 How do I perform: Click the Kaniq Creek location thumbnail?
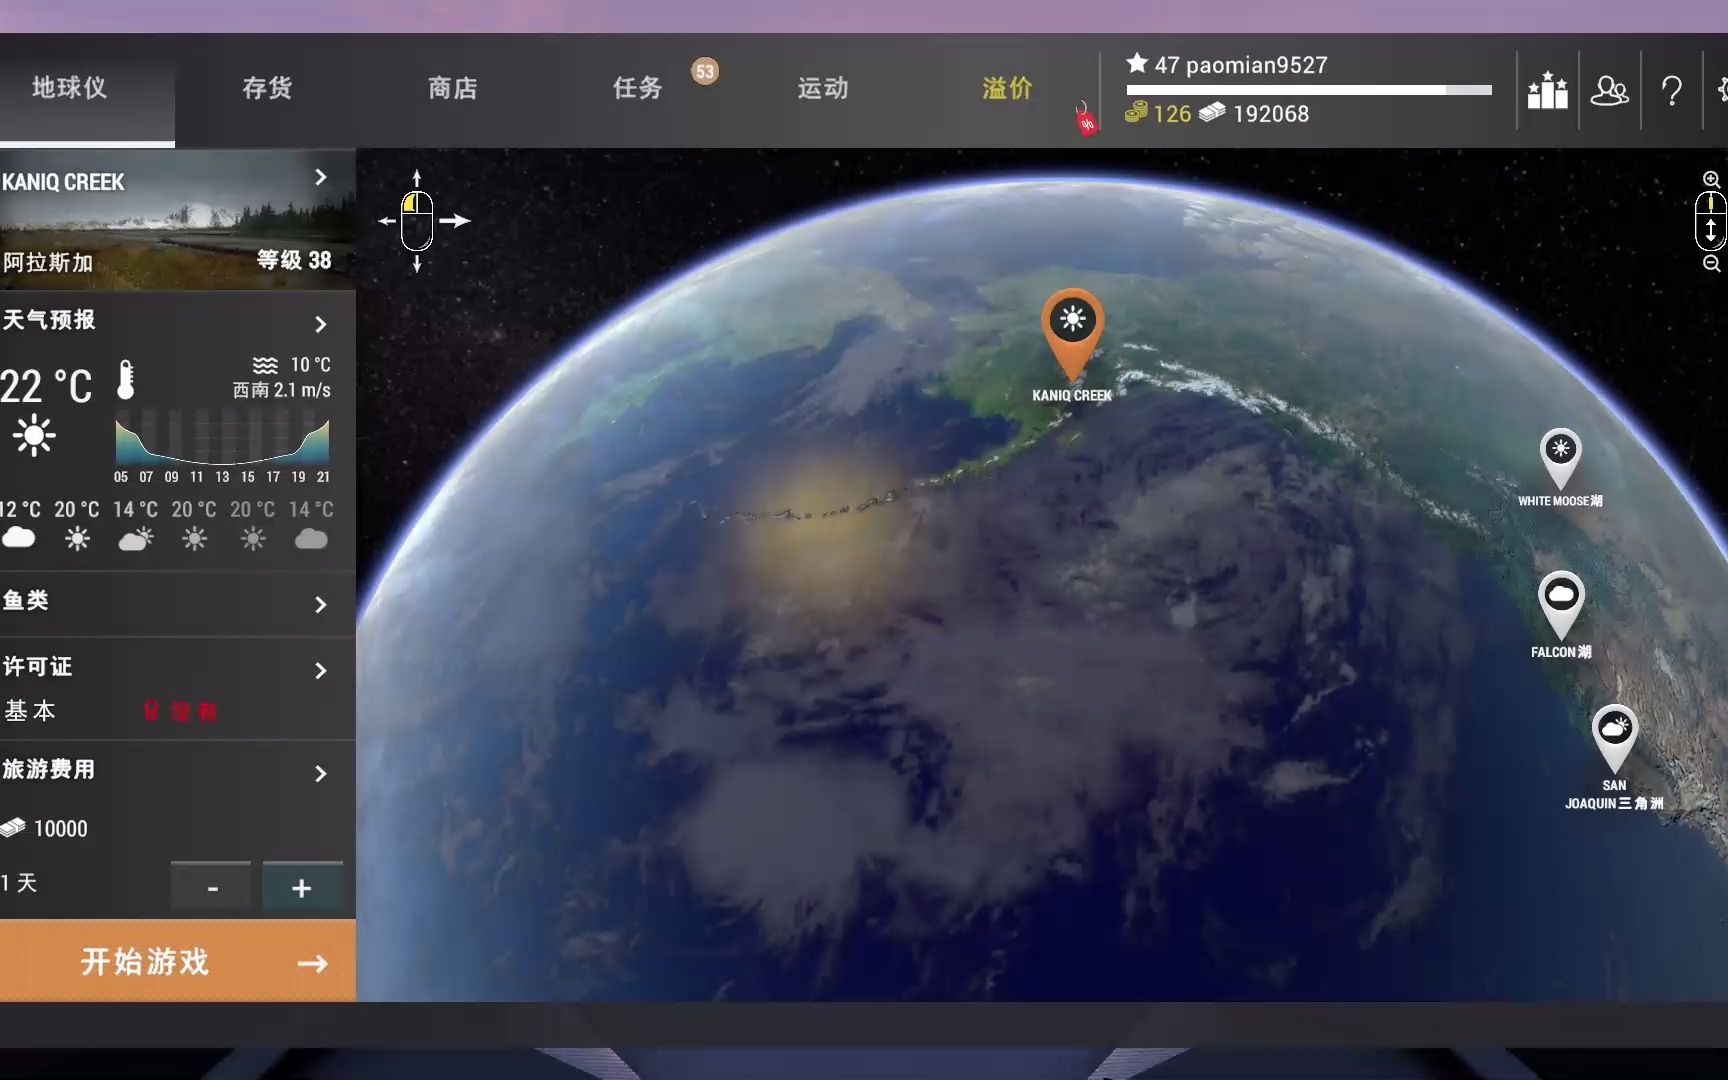click(x=178, y=220)
